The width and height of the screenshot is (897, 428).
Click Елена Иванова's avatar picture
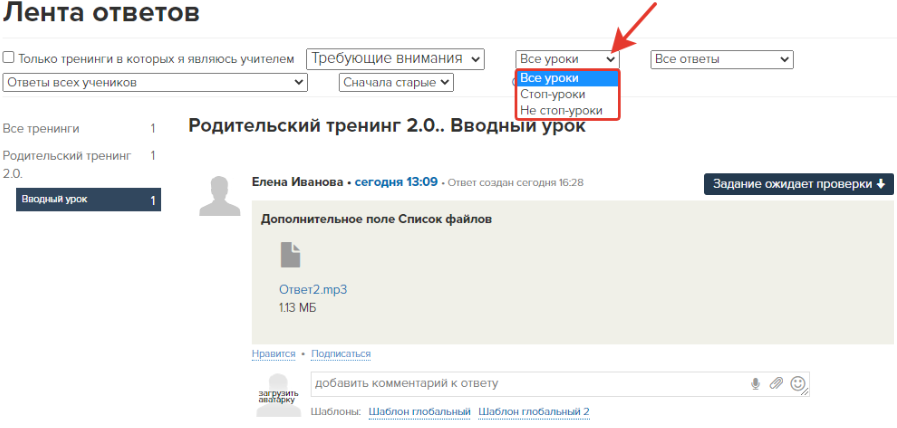[x=220, y=196]
